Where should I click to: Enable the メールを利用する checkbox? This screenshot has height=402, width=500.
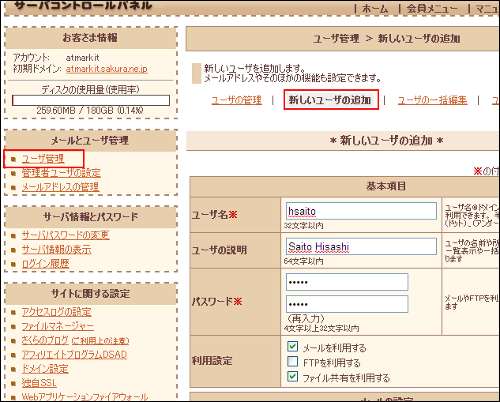click(292, 347)
